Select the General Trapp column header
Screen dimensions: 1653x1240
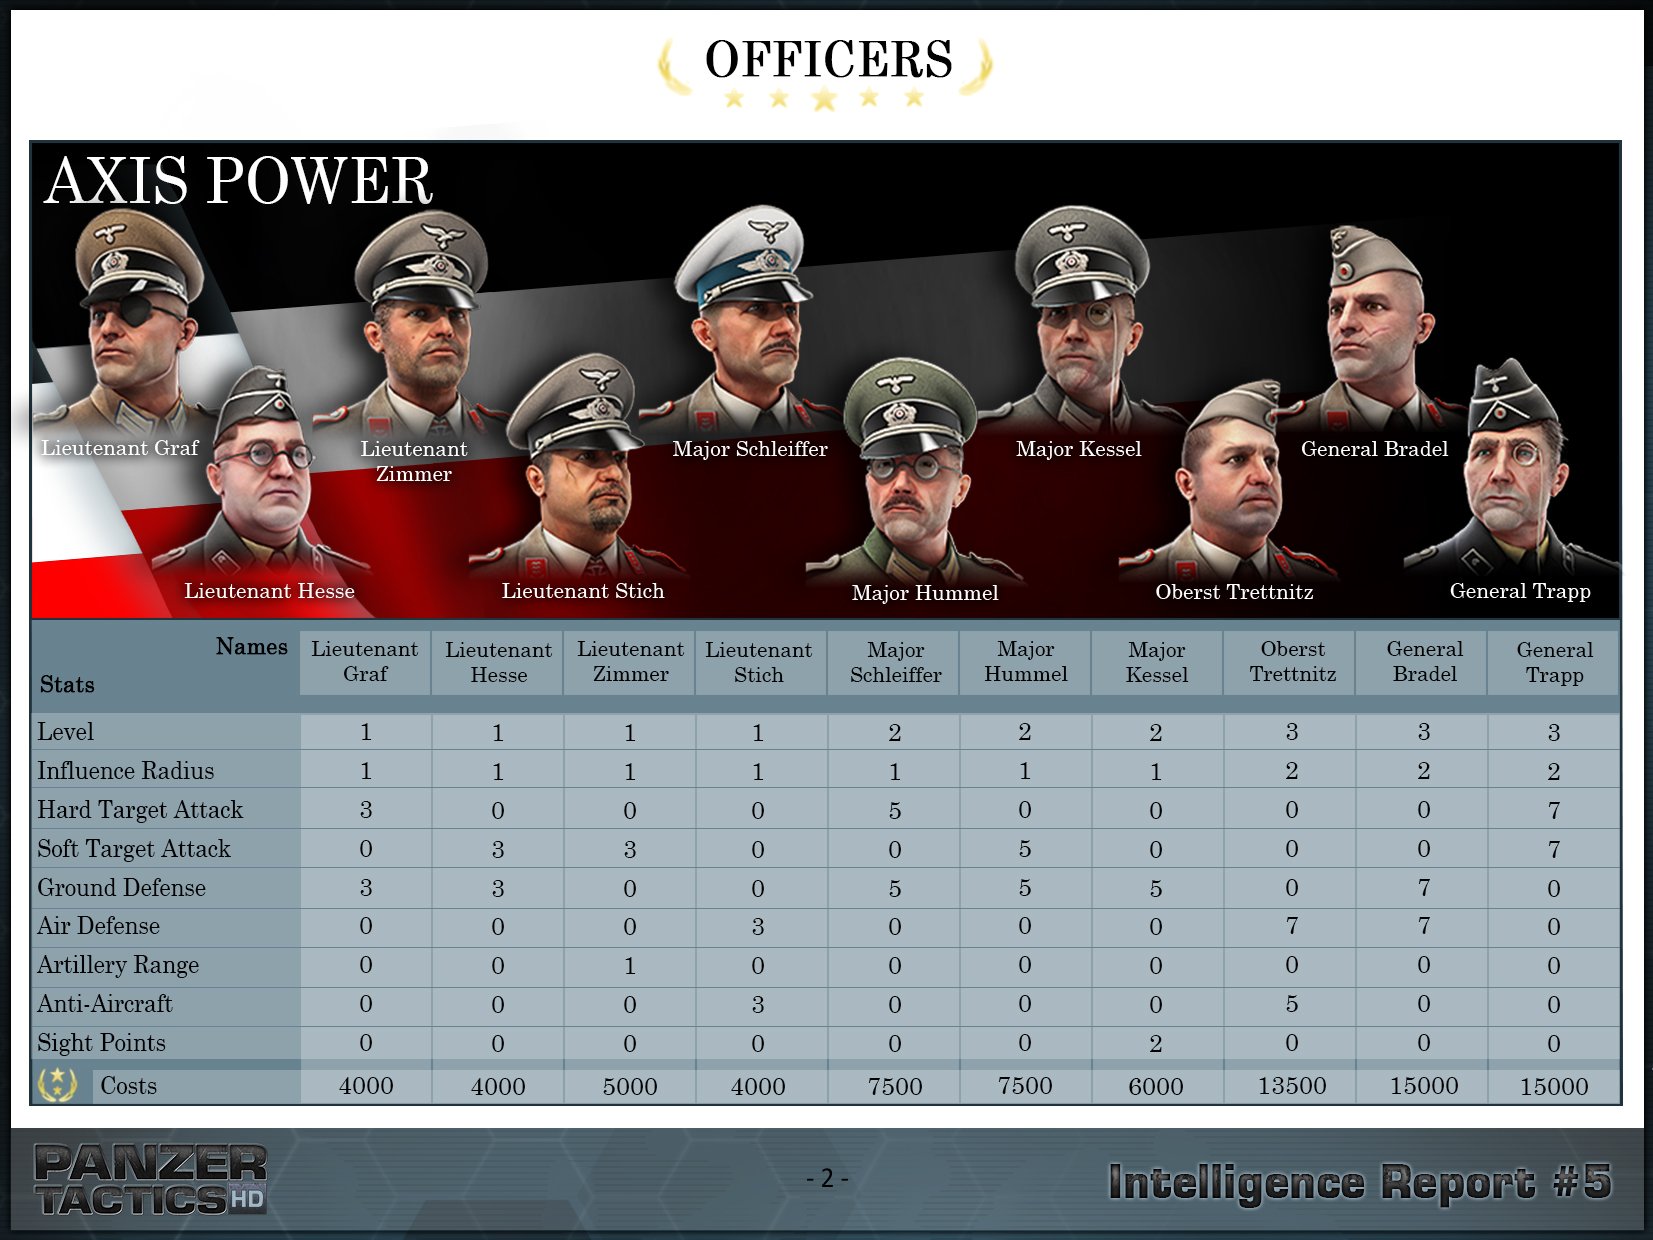1554,662
